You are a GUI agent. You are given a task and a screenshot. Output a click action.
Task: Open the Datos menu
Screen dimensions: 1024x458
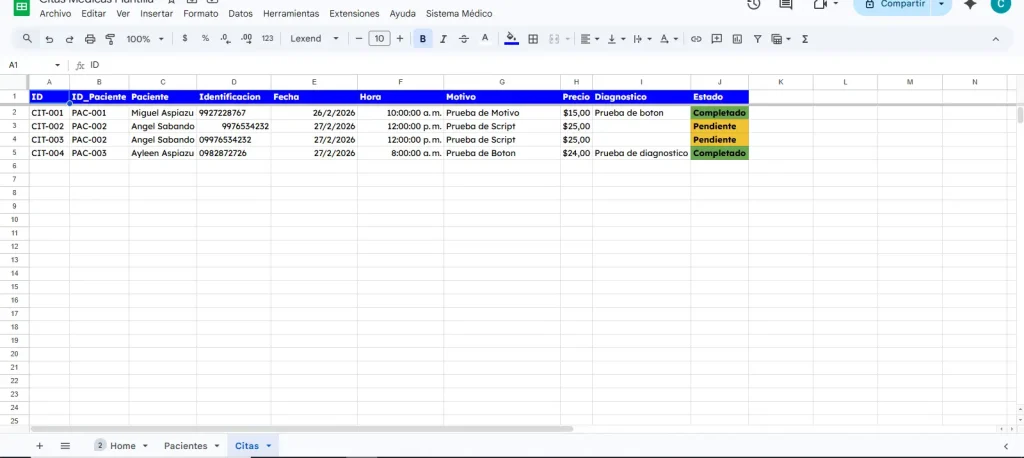(240, 13)
